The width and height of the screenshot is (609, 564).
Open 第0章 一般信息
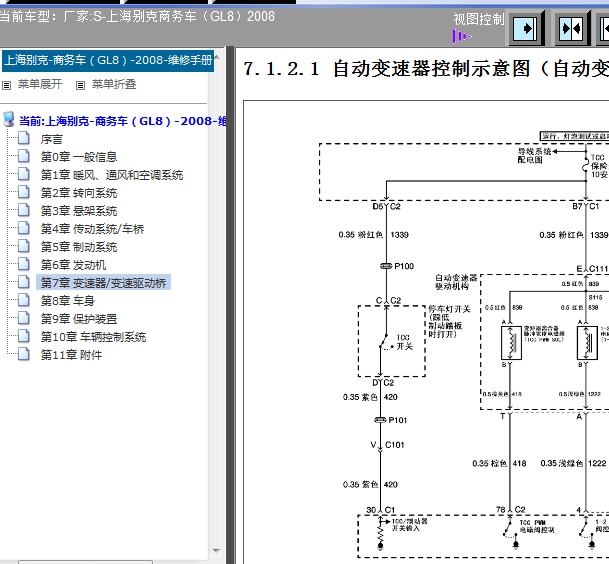click(x=79, y=157)
